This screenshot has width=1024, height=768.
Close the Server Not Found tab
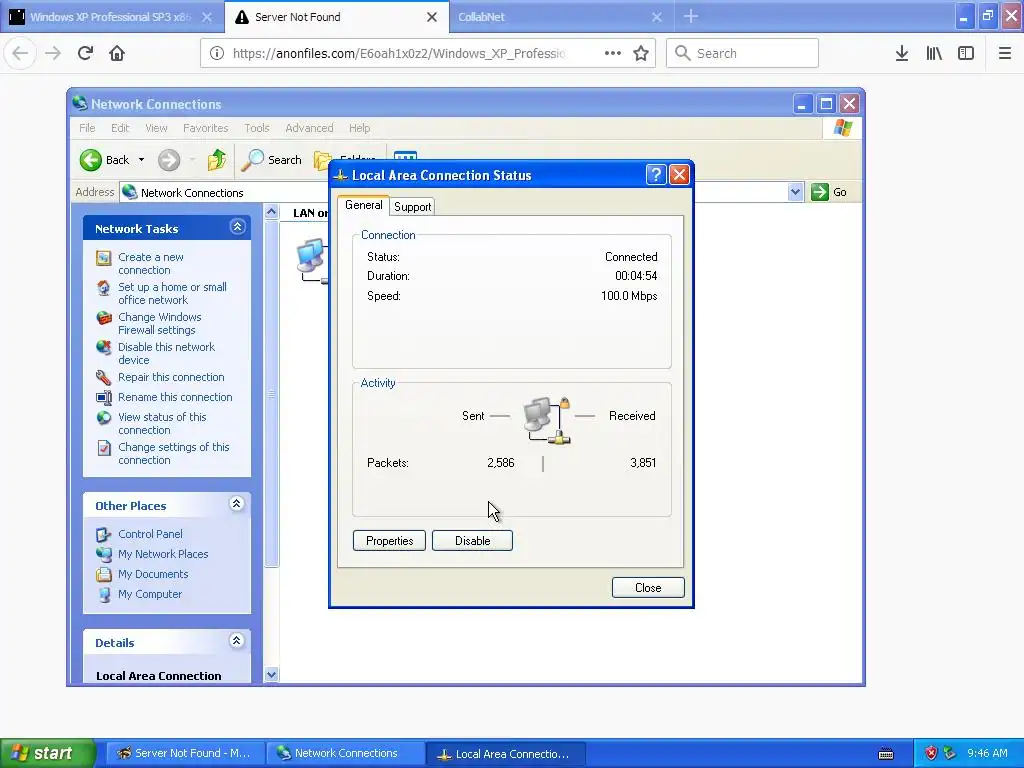click(432, 17)
